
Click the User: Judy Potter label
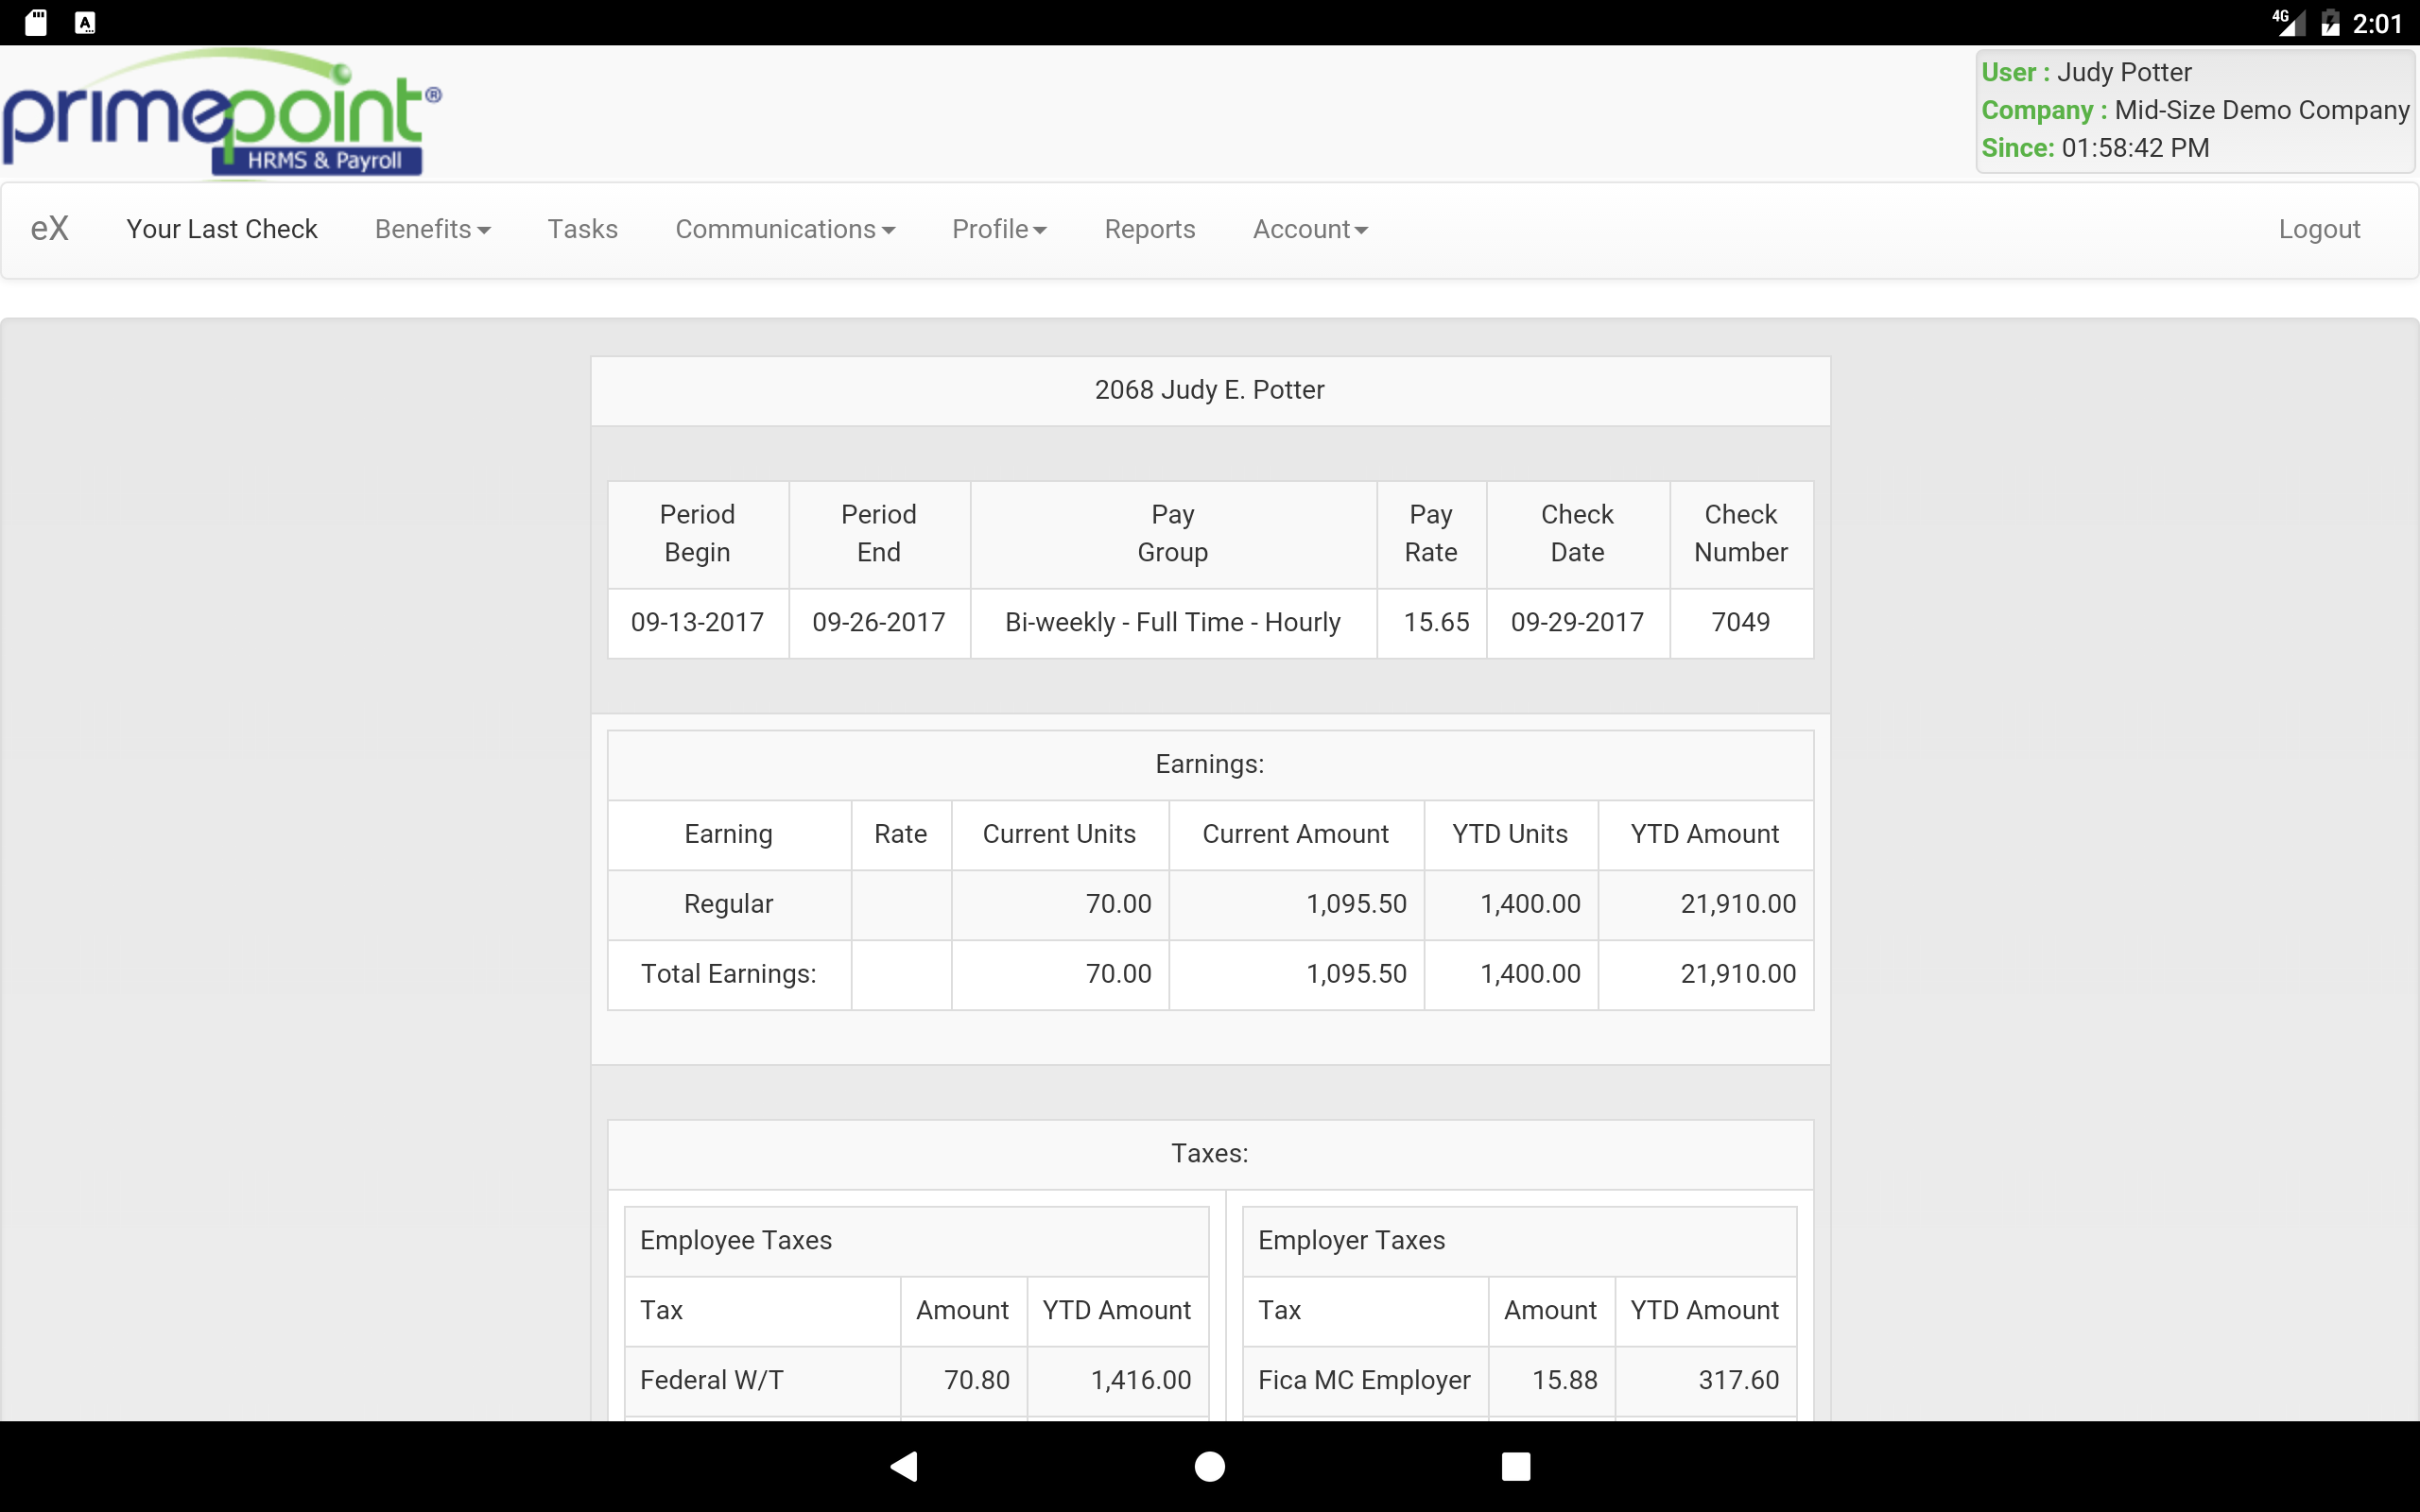point(2086,72)
